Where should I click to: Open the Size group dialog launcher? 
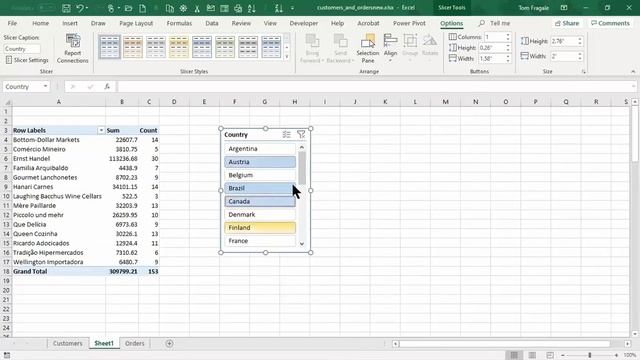tap(584, 71)
